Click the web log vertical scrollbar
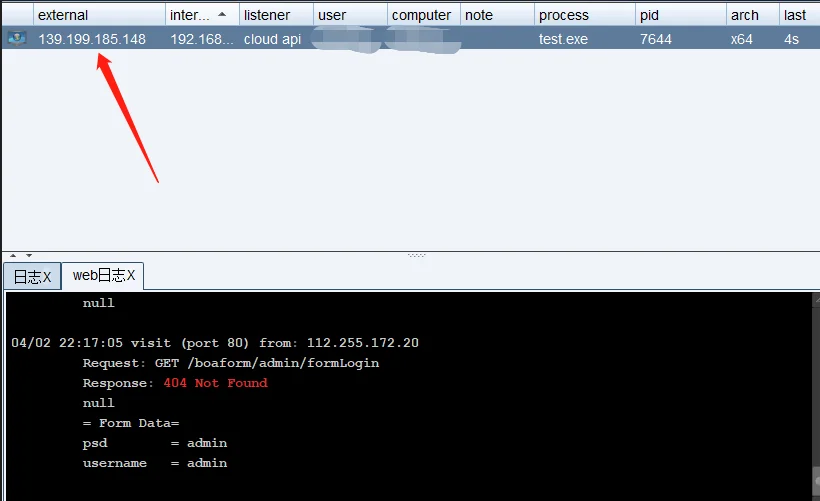This screenshot has width=820, height=501. click(x=816, y=394)
